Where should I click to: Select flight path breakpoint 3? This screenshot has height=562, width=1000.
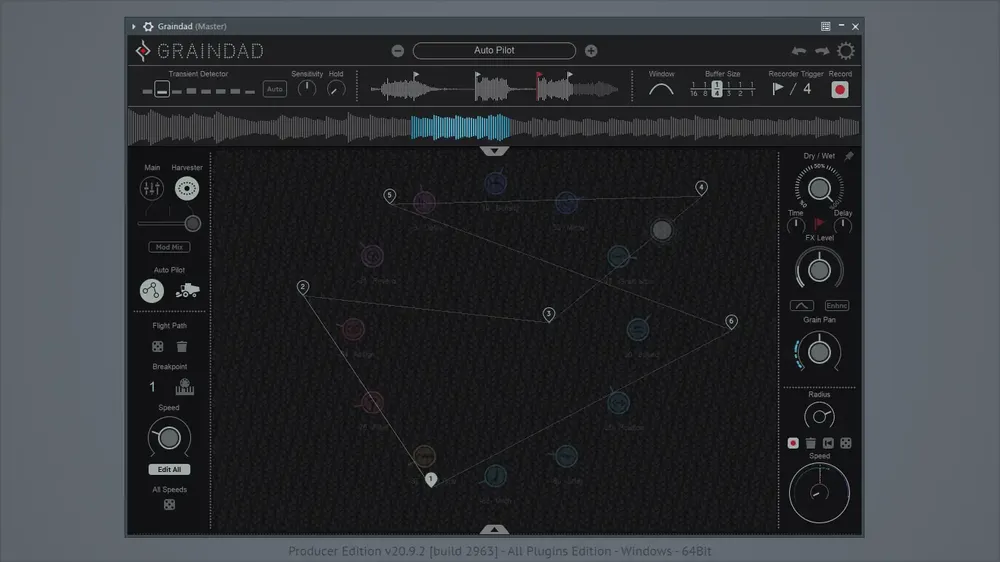(548, 314)
